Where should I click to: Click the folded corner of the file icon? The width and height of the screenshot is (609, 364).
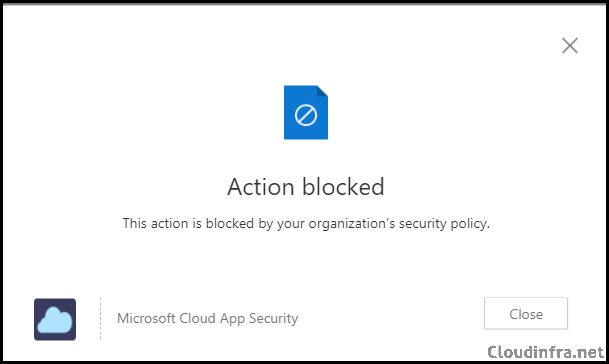322,91
